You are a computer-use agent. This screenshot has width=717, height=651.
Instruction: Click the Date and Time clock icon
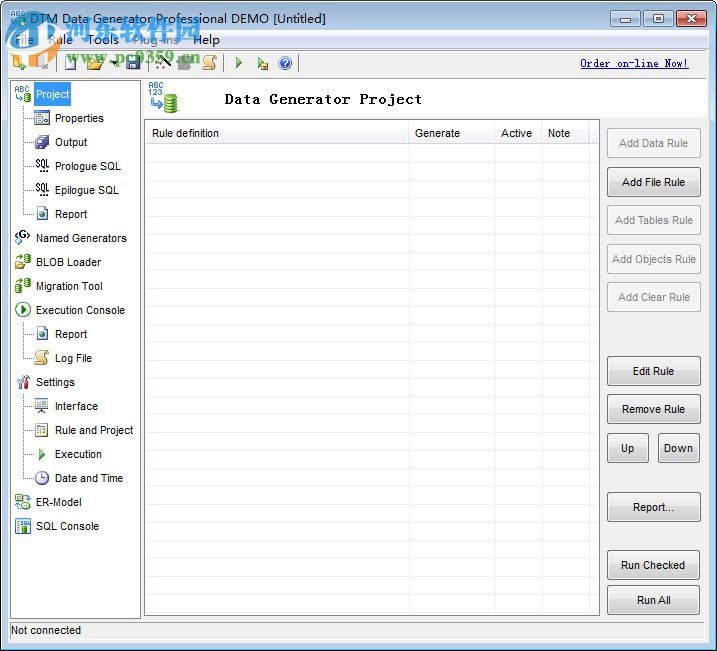(x=42, y=478)
